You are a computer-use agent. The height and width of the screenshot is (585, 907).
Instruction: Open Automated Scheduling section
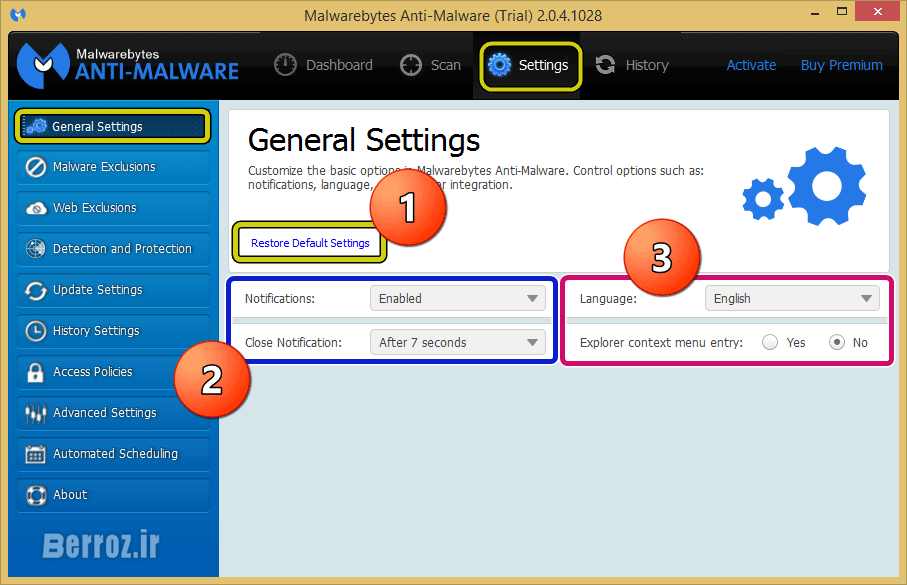pyautogui.click(x=113, y=454)
